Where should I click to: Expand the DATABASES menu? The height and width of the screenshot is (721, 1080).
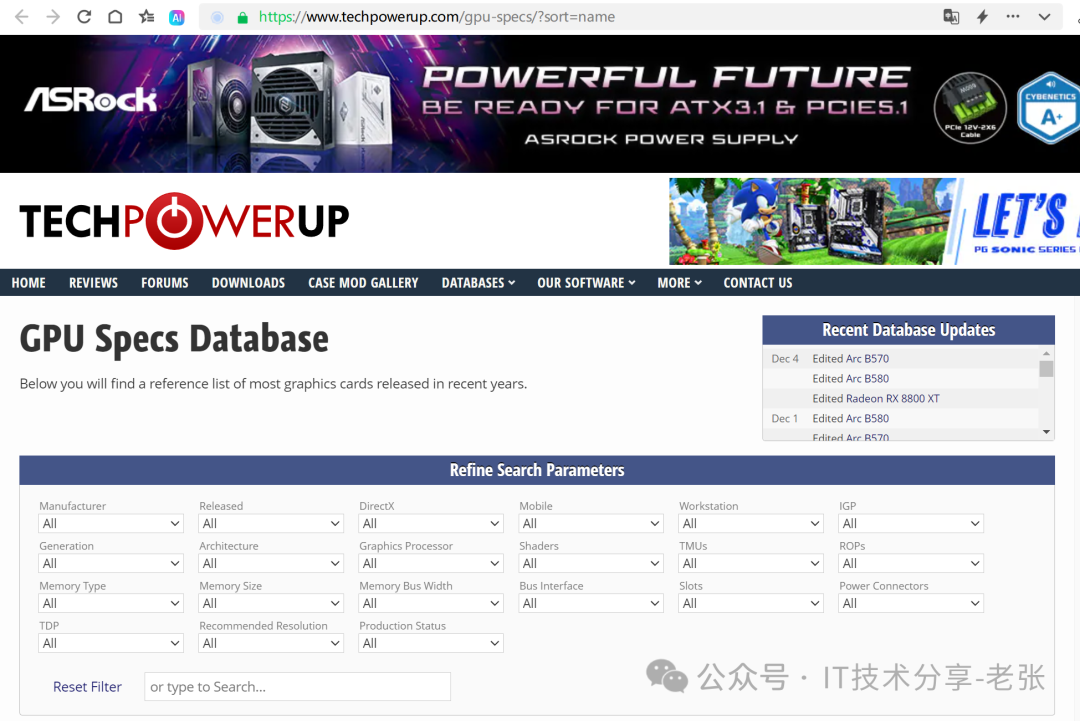click(478, 283)
